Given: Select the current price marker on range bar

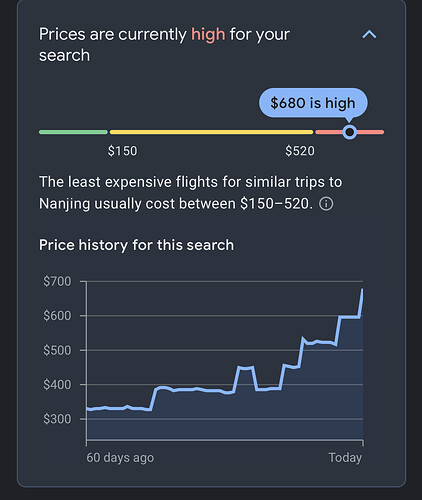Looking at the screenshot, I should click(x=350, y=132).
